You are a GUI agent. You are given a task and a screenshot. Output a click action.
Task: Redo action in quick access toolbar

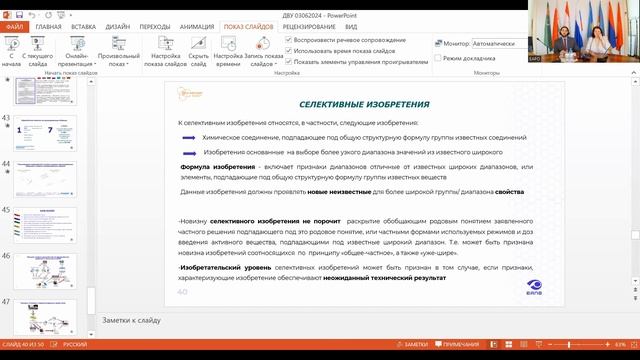(x=48, y=15)
